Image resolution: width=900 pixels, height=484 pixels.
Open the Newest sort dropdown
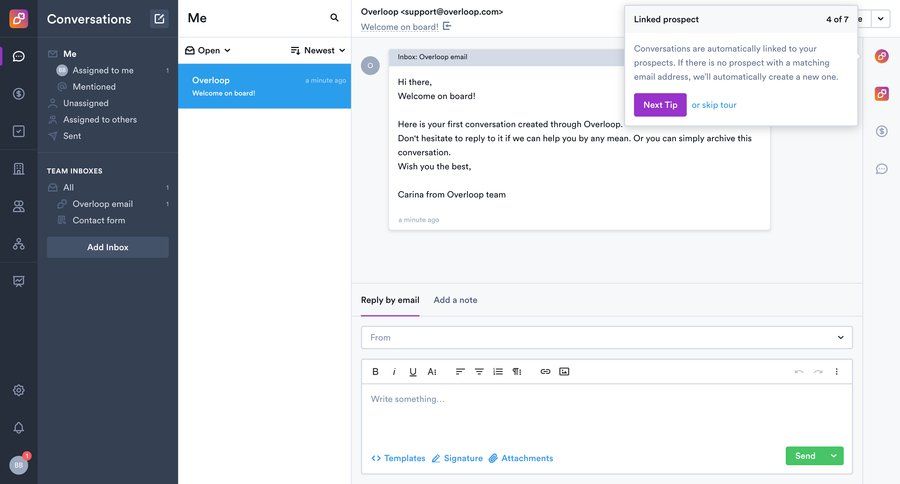pyautogui.click(x=318, y=51)
